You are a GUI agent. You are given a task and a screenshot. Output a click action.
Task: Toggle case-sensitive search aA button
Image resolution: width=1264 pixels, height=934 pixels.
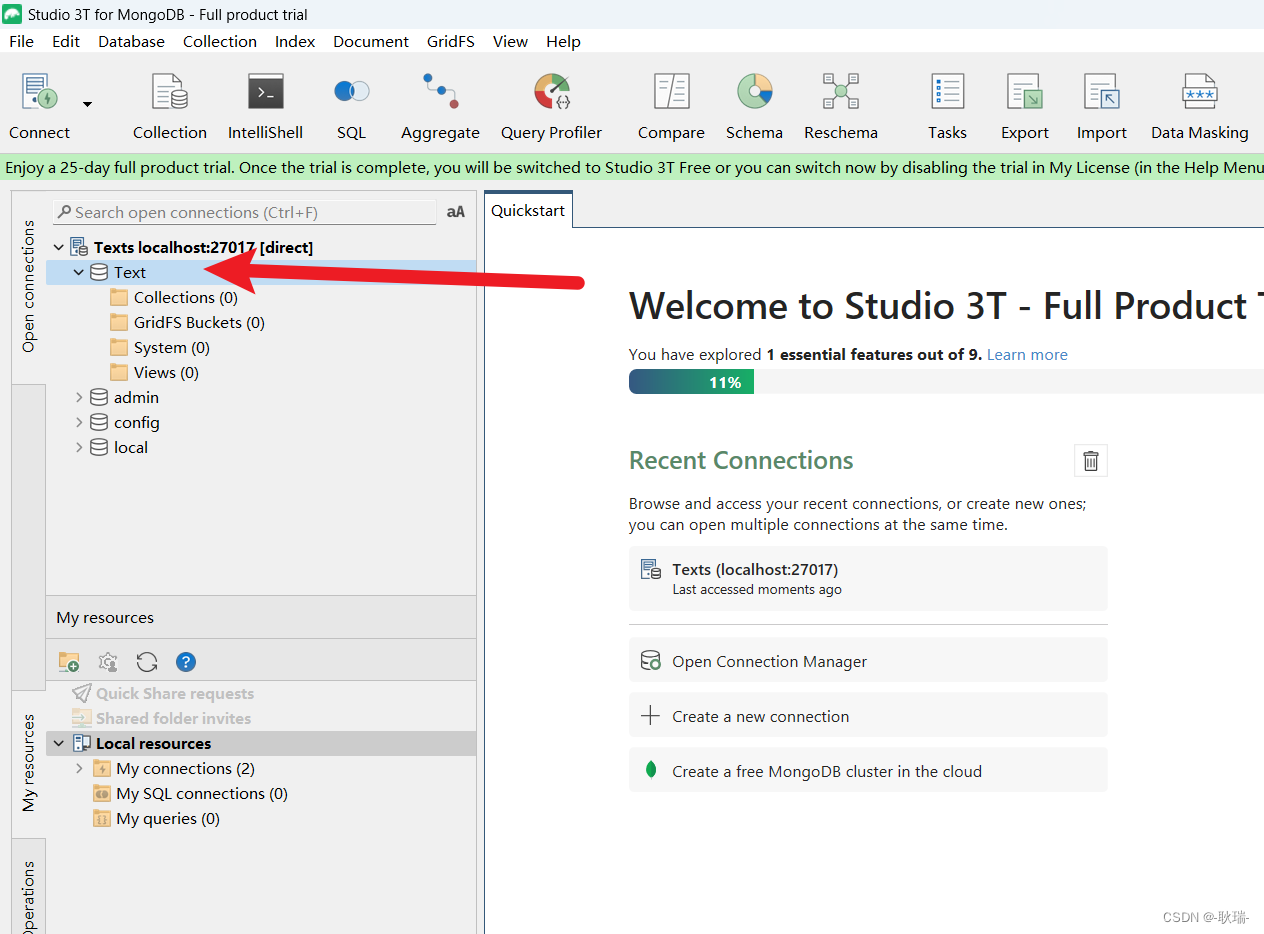coord(456,212)
